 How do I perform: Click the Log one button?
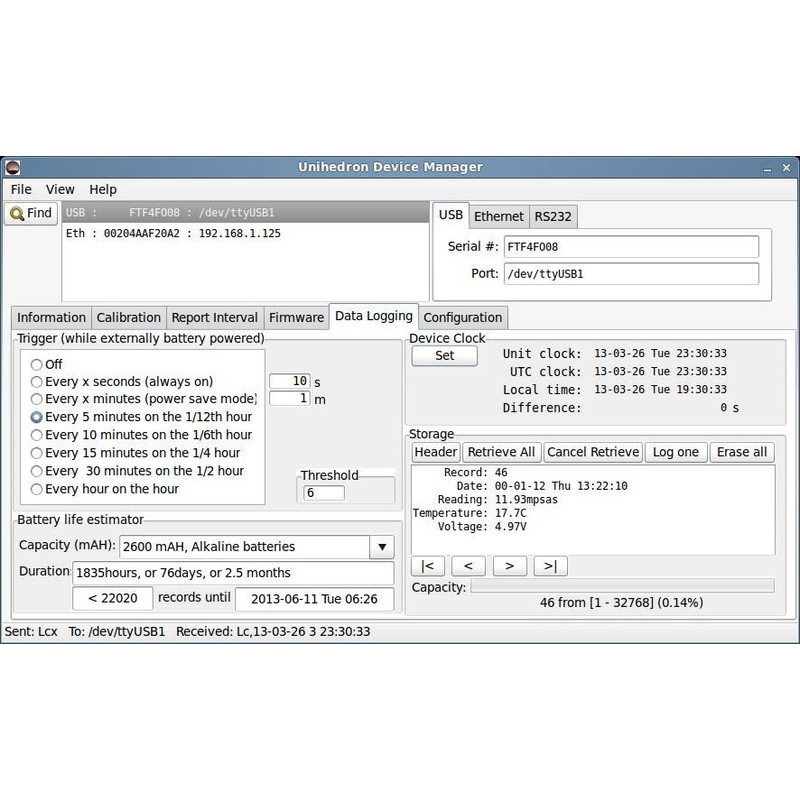[676, 452]
